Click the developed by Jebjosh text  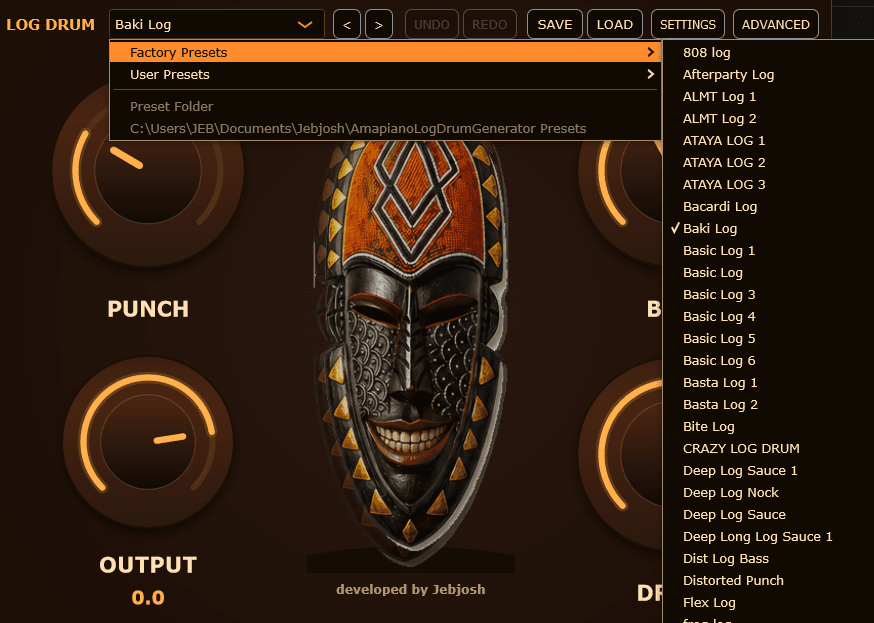click(x=411, y=590)
